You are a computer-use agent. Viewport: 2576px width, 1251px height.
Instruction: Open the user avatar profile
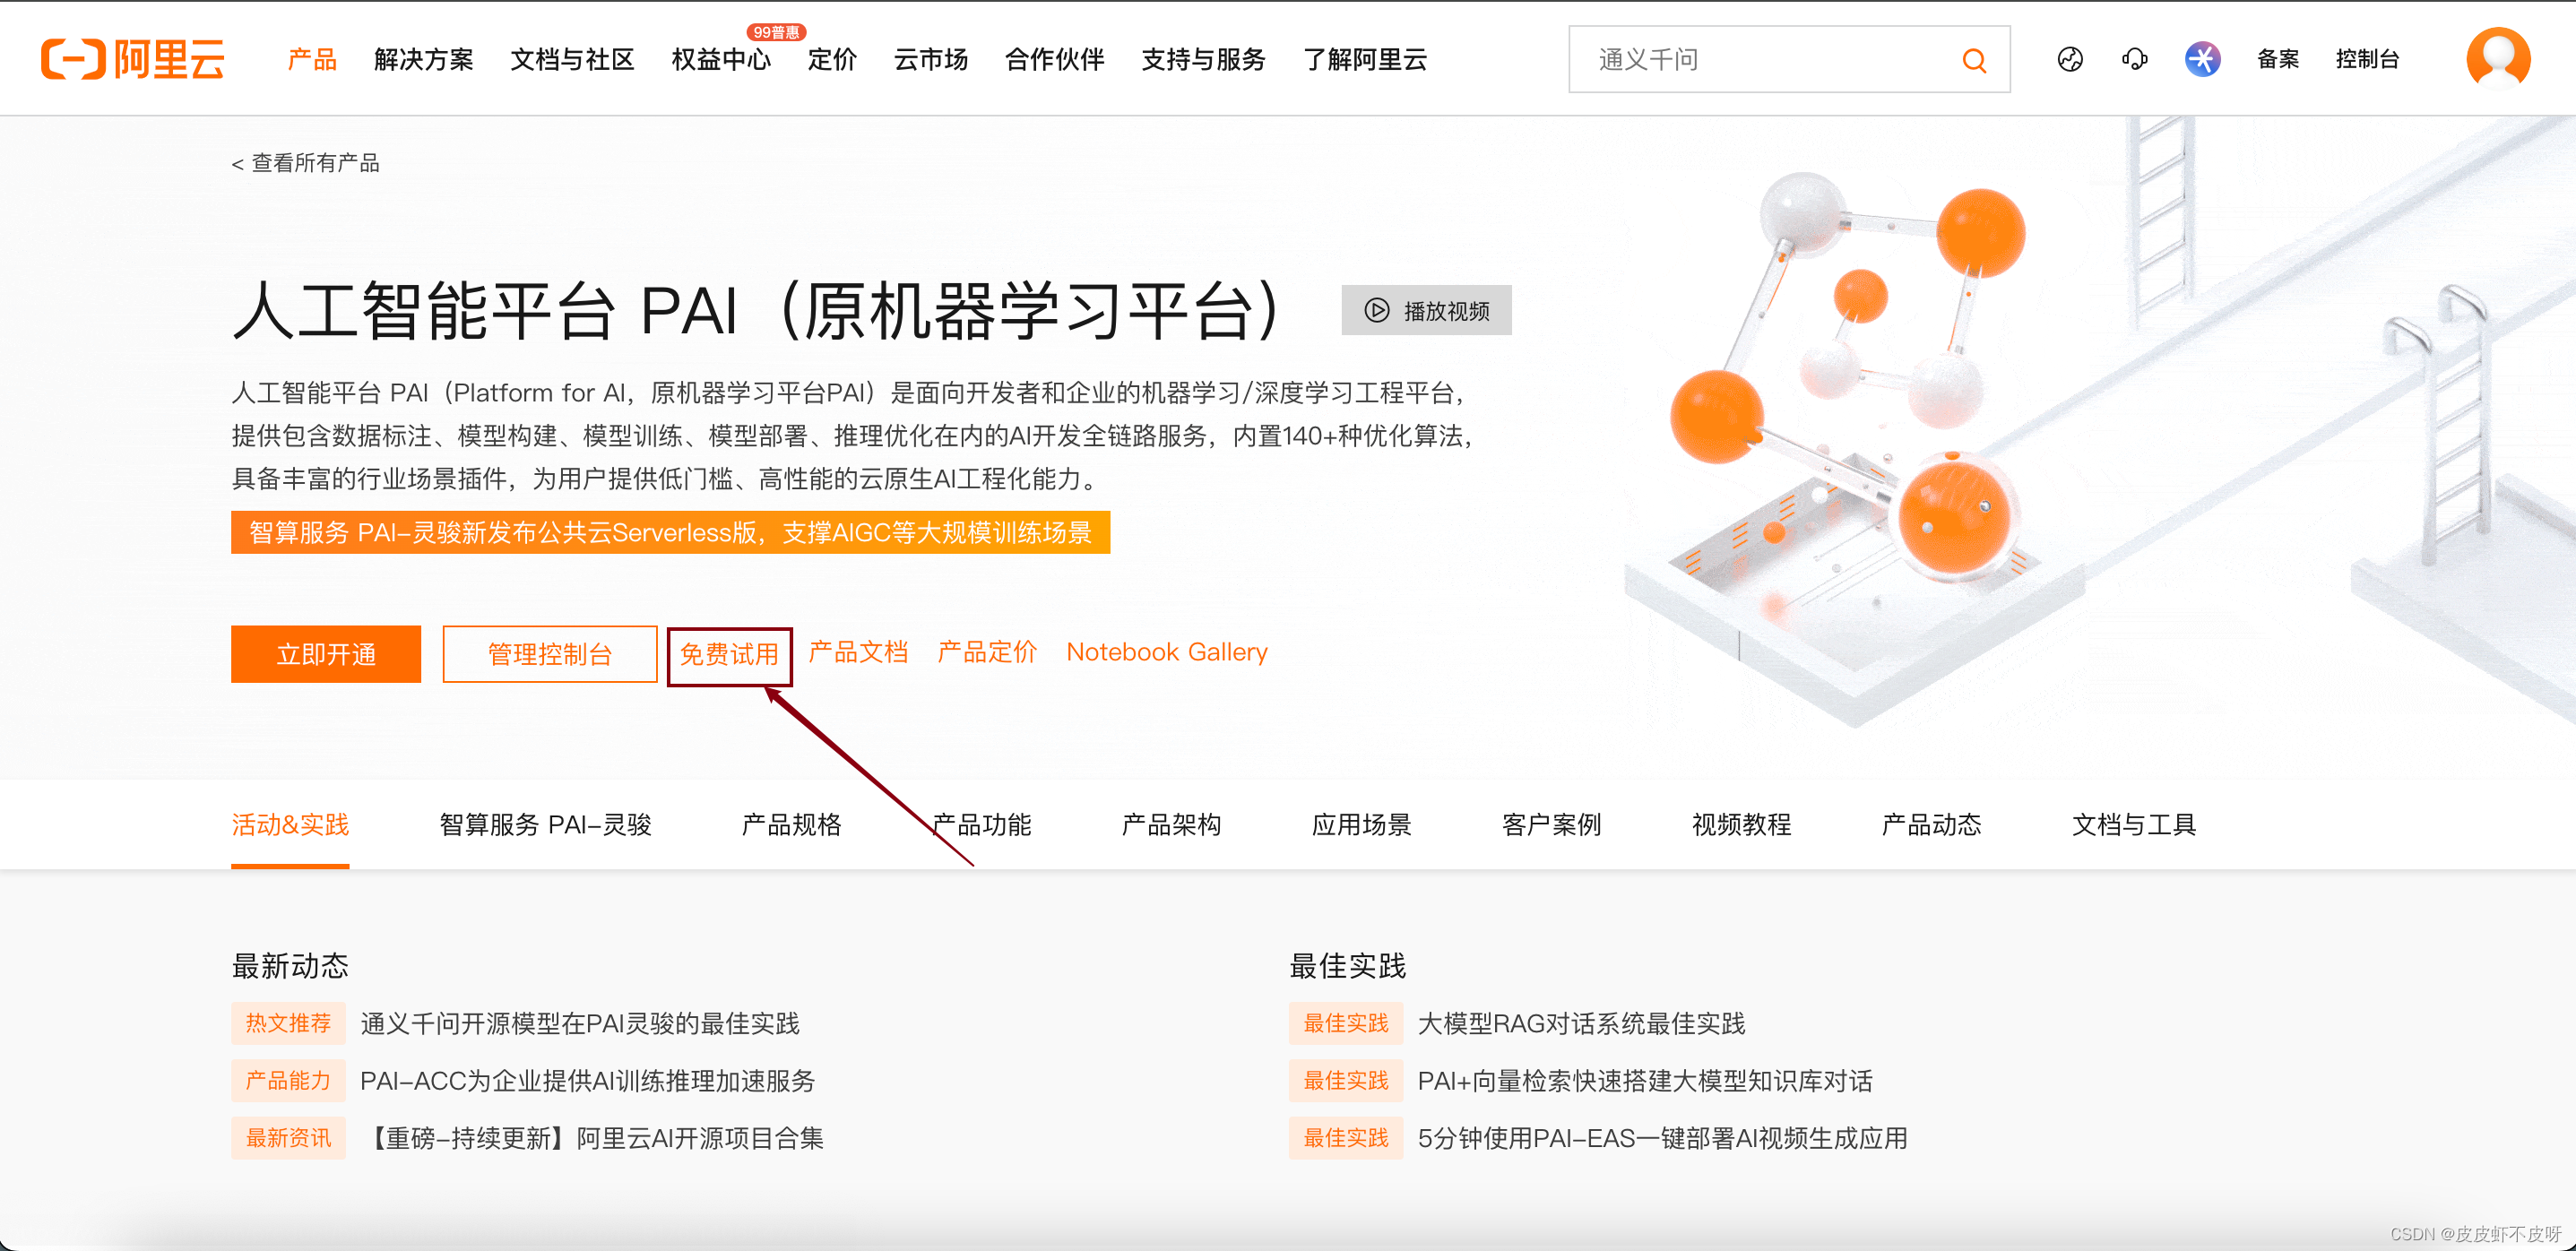click(x=2498, y=59)
